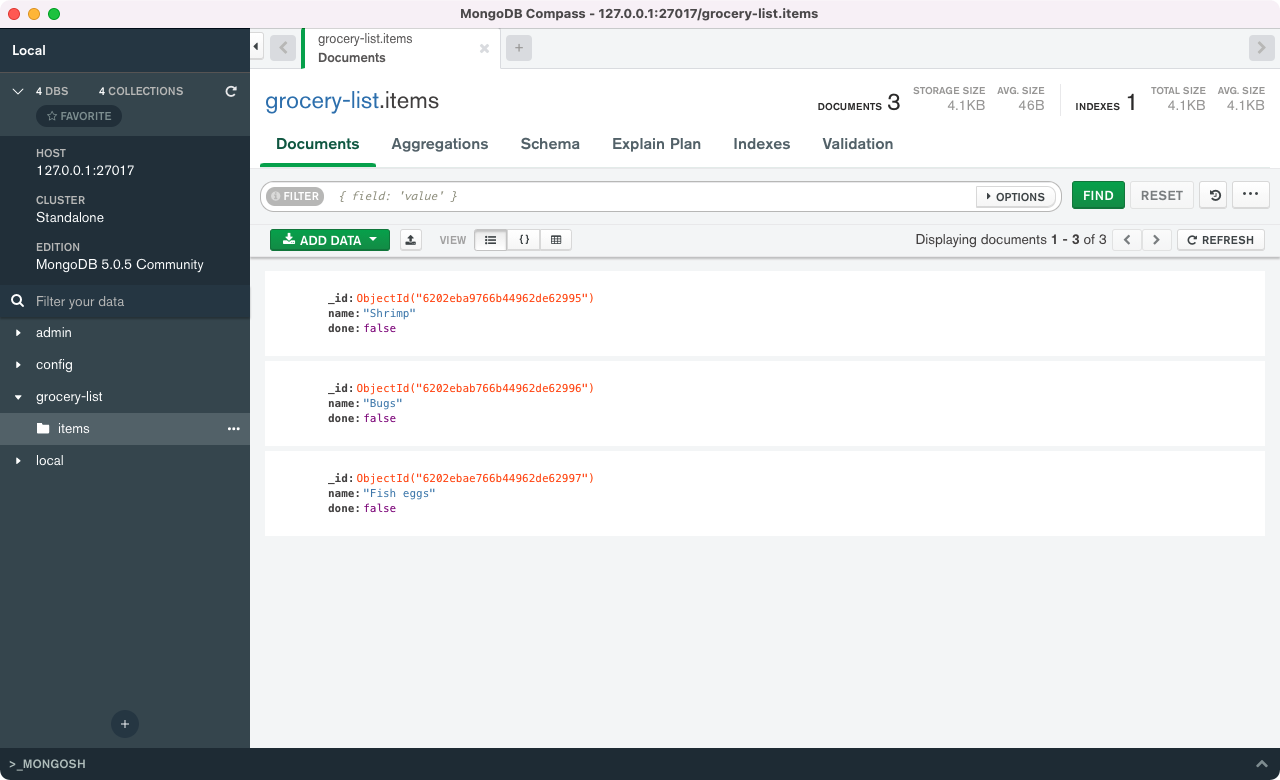This screenshot has width=1280, height=780.
Task: Click host address 127.0.0.1:27017
Action: point(85,170)
